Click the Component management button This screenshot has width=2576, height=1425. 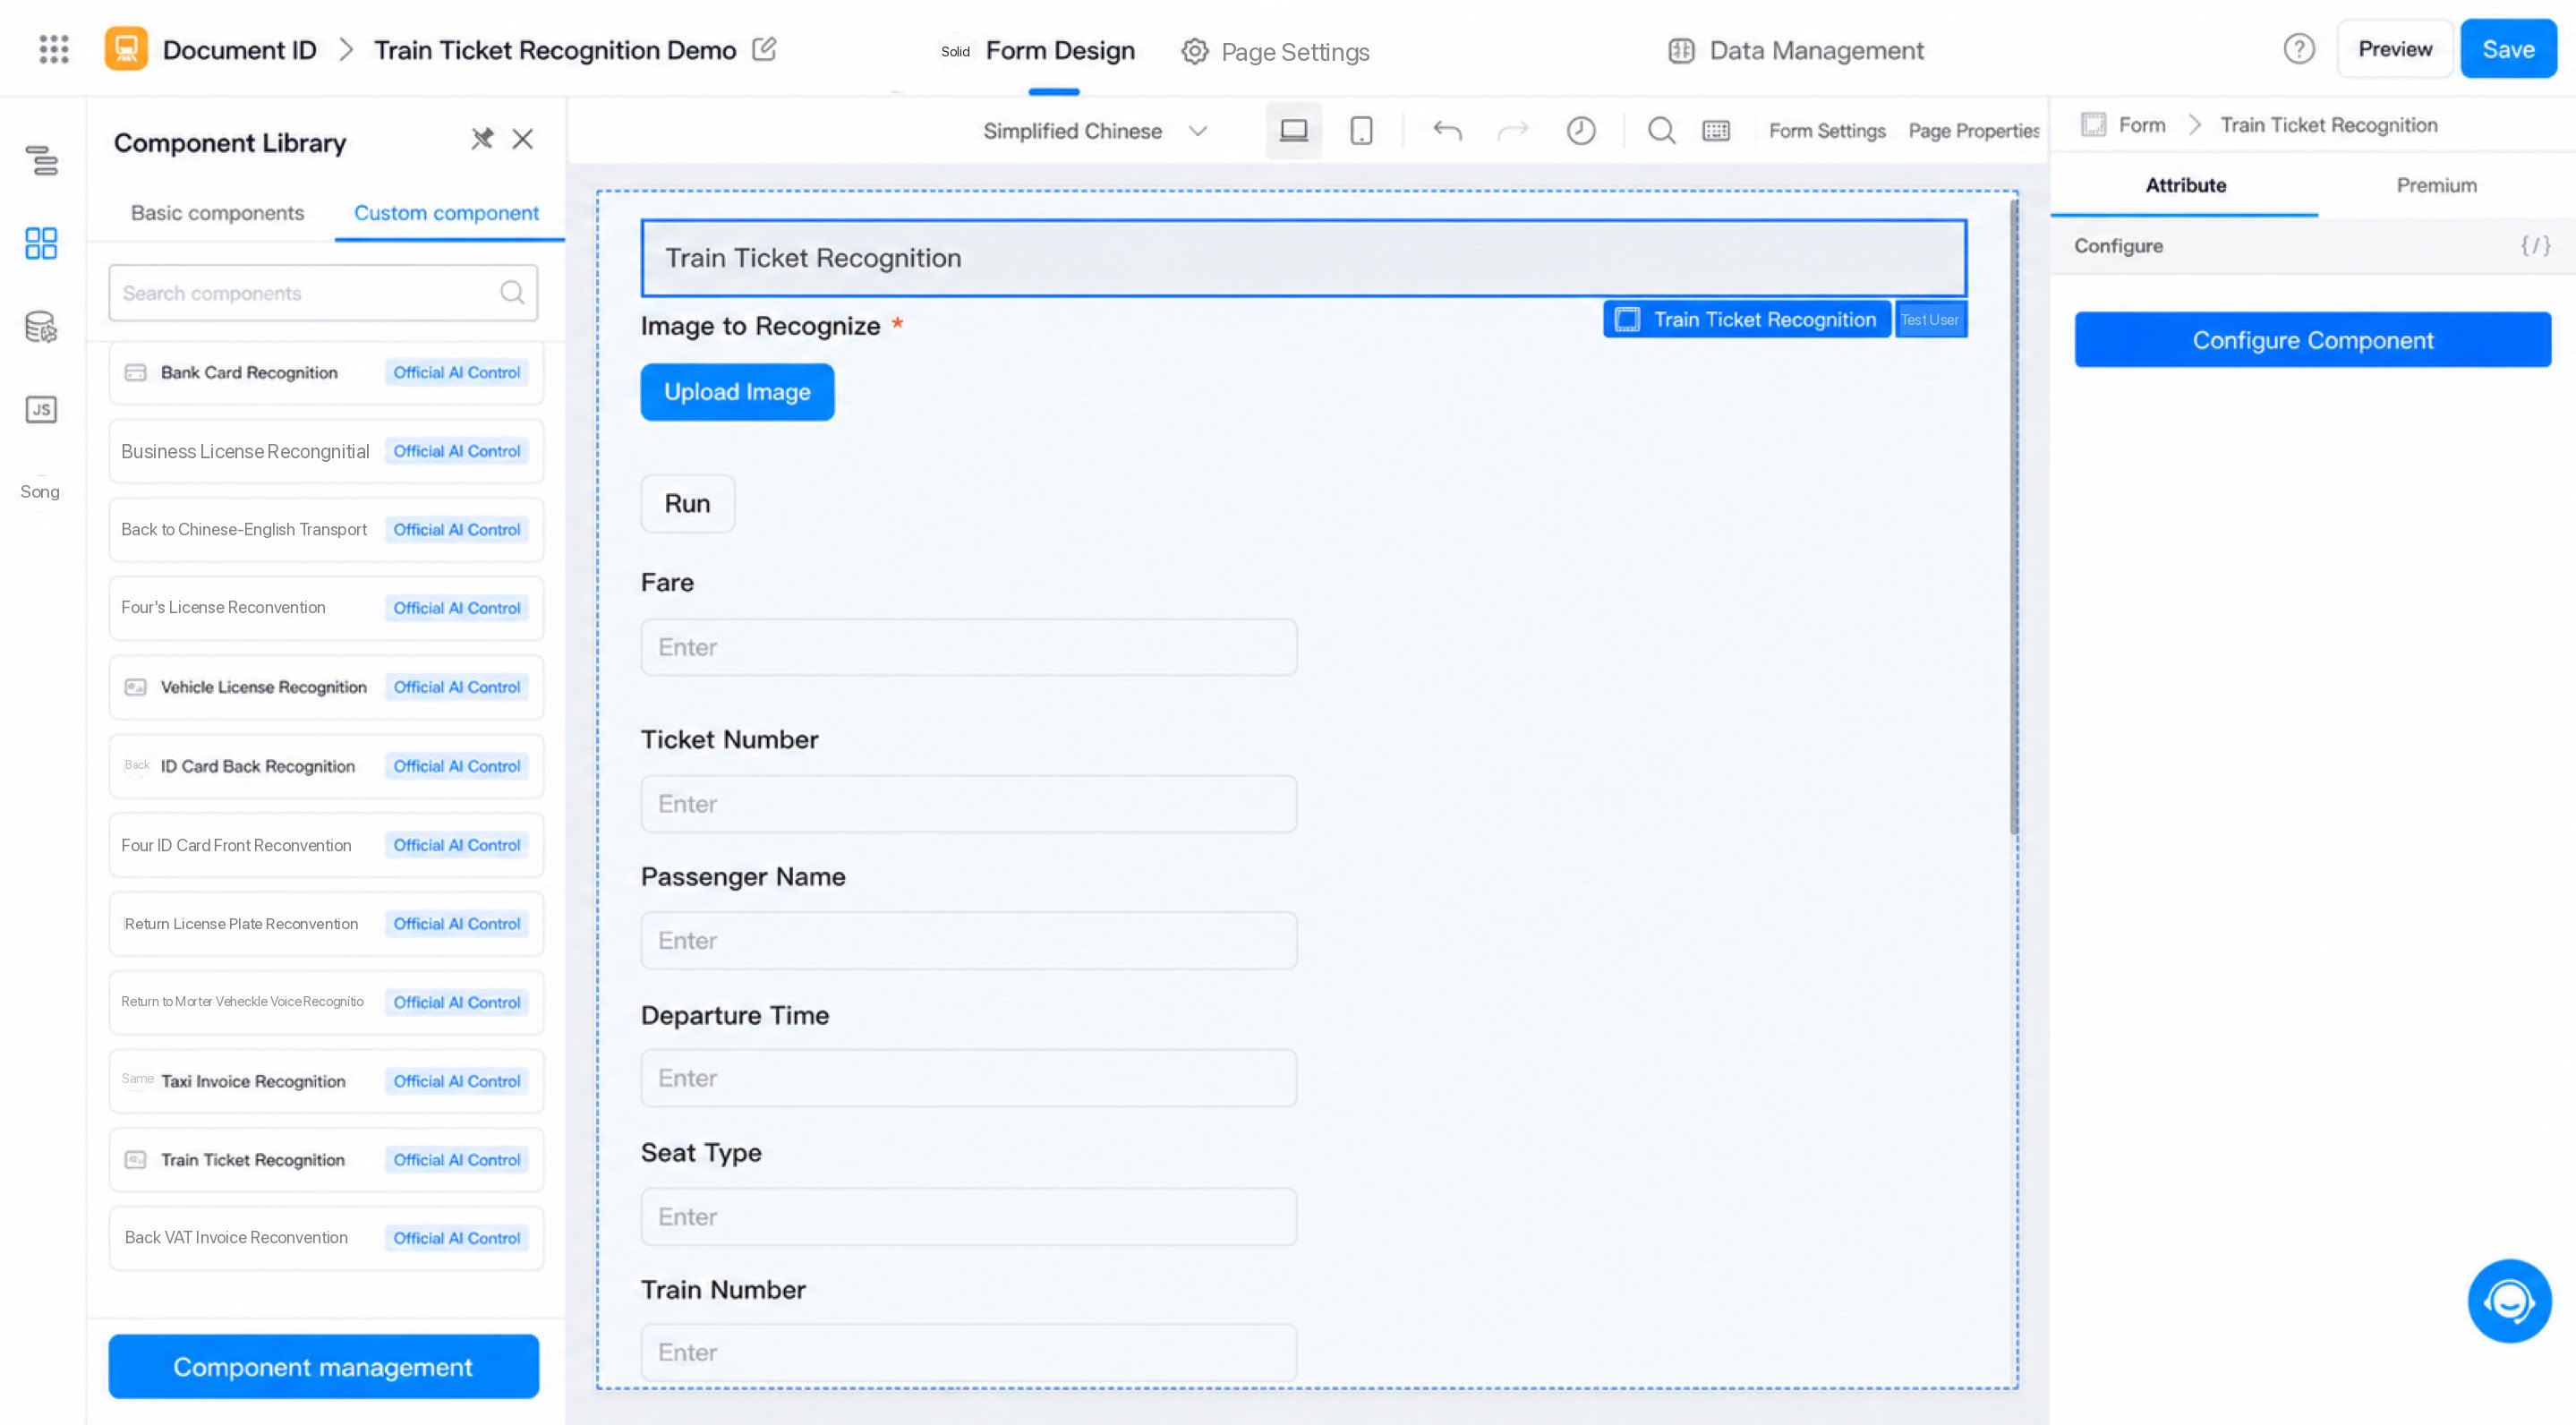323,1366
